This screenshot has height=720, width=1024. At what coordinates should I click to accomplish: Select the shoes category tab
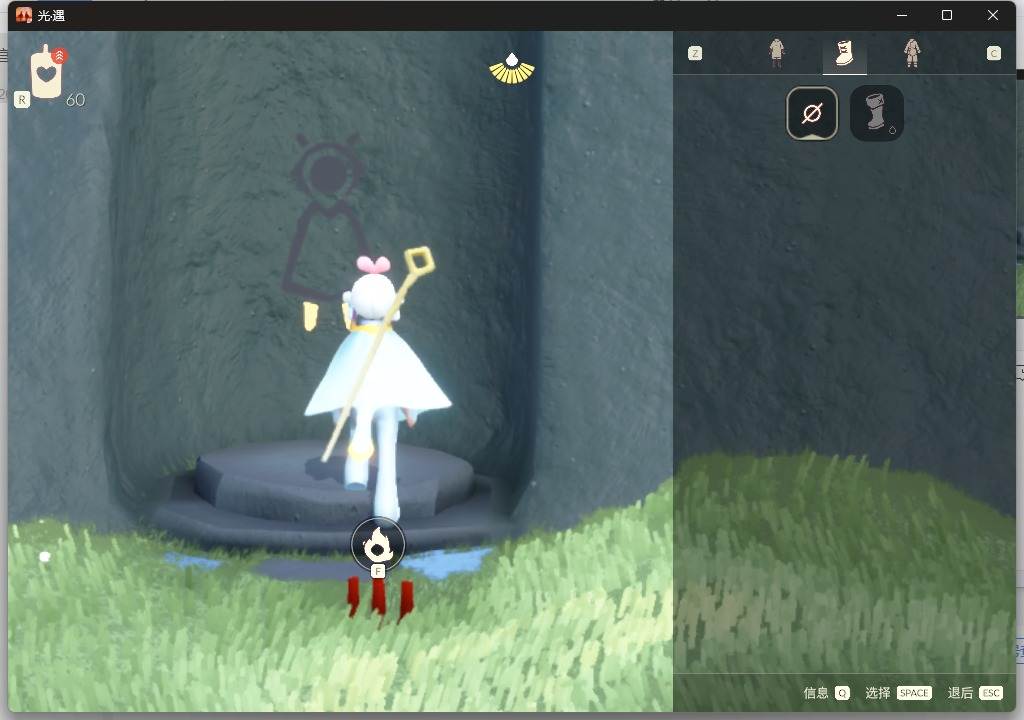click(844, 54)
